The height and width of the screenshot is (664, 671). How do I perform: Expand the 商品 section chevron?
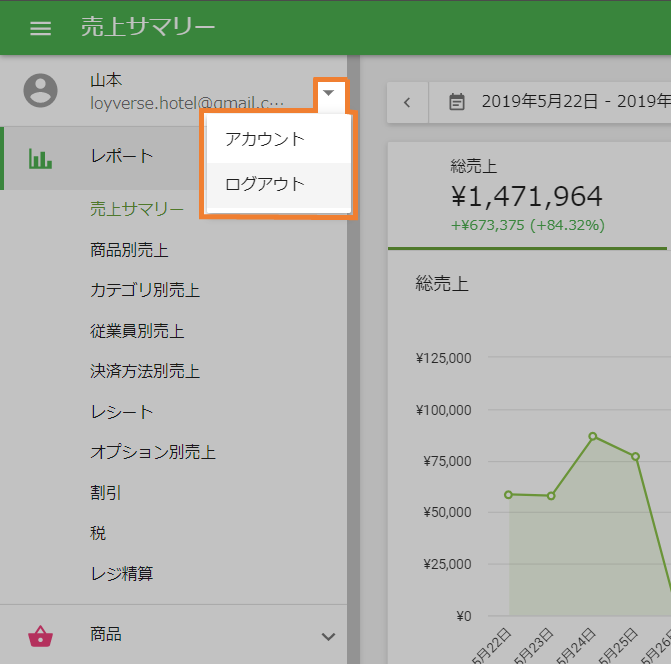(x=327, y=636)
